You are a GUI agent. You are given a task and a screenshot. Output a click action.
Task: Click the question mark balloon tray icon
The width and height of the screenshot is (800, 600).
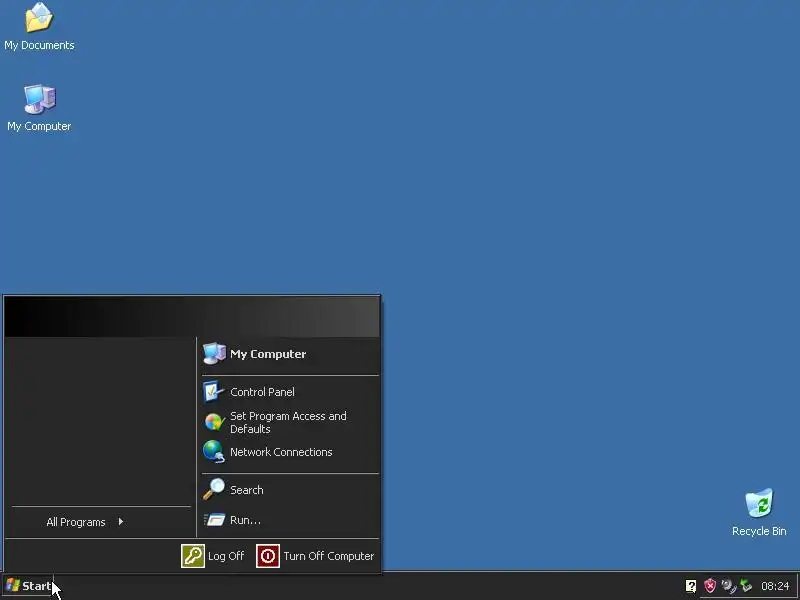[691, 586]
